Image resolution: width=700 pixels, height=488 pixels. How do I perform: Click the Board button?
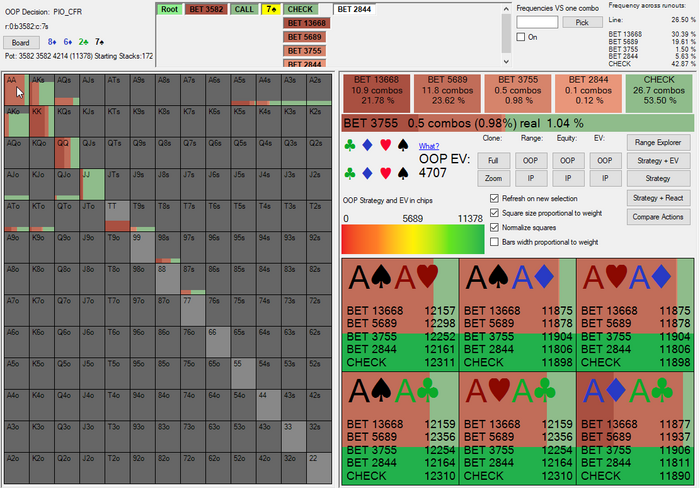click(x=21, y=42)
